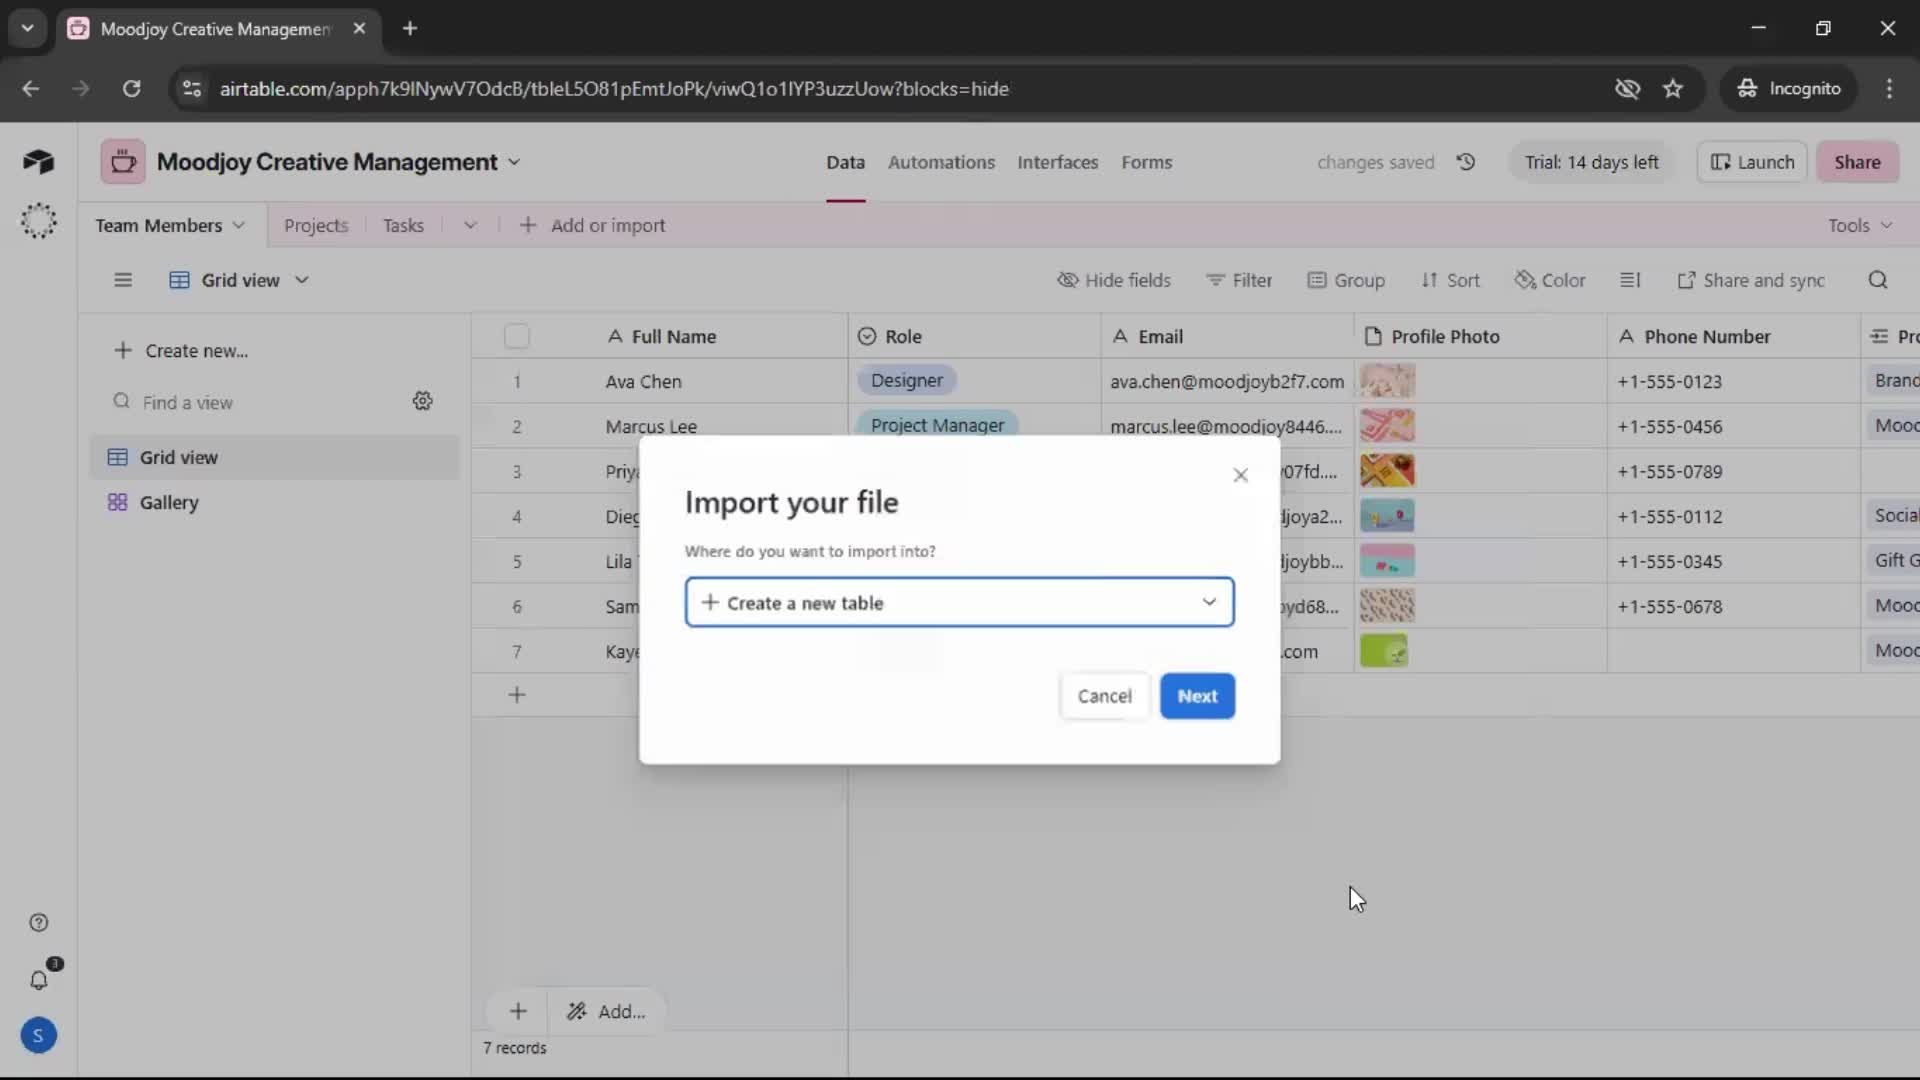Open the Filter toolbar option
The width and height of the screenshot is (1920, 1080).
point(1239,280)
